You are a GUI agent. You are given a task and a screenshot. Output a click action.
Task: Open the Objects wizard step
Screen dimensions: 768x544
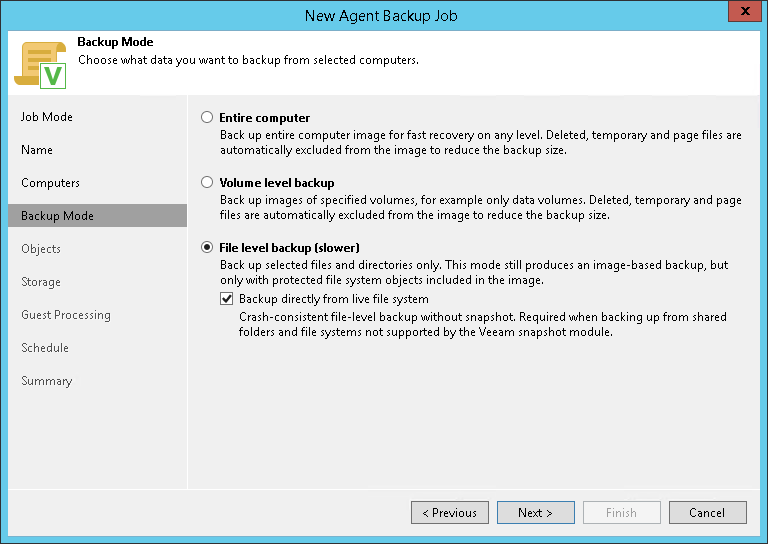pos(41,249)
